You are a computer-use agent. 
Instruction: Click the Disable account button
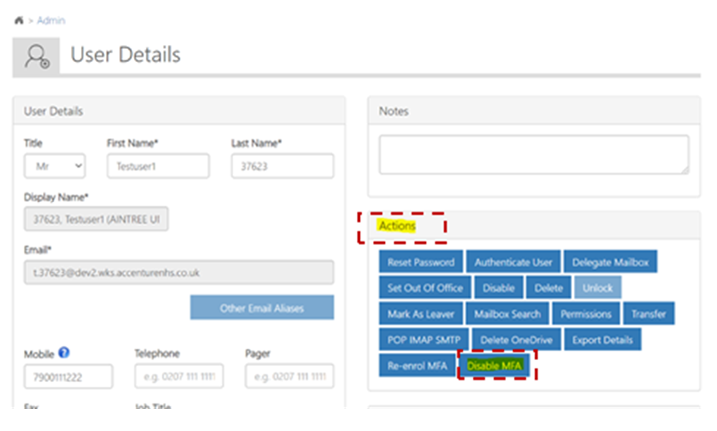498,288
